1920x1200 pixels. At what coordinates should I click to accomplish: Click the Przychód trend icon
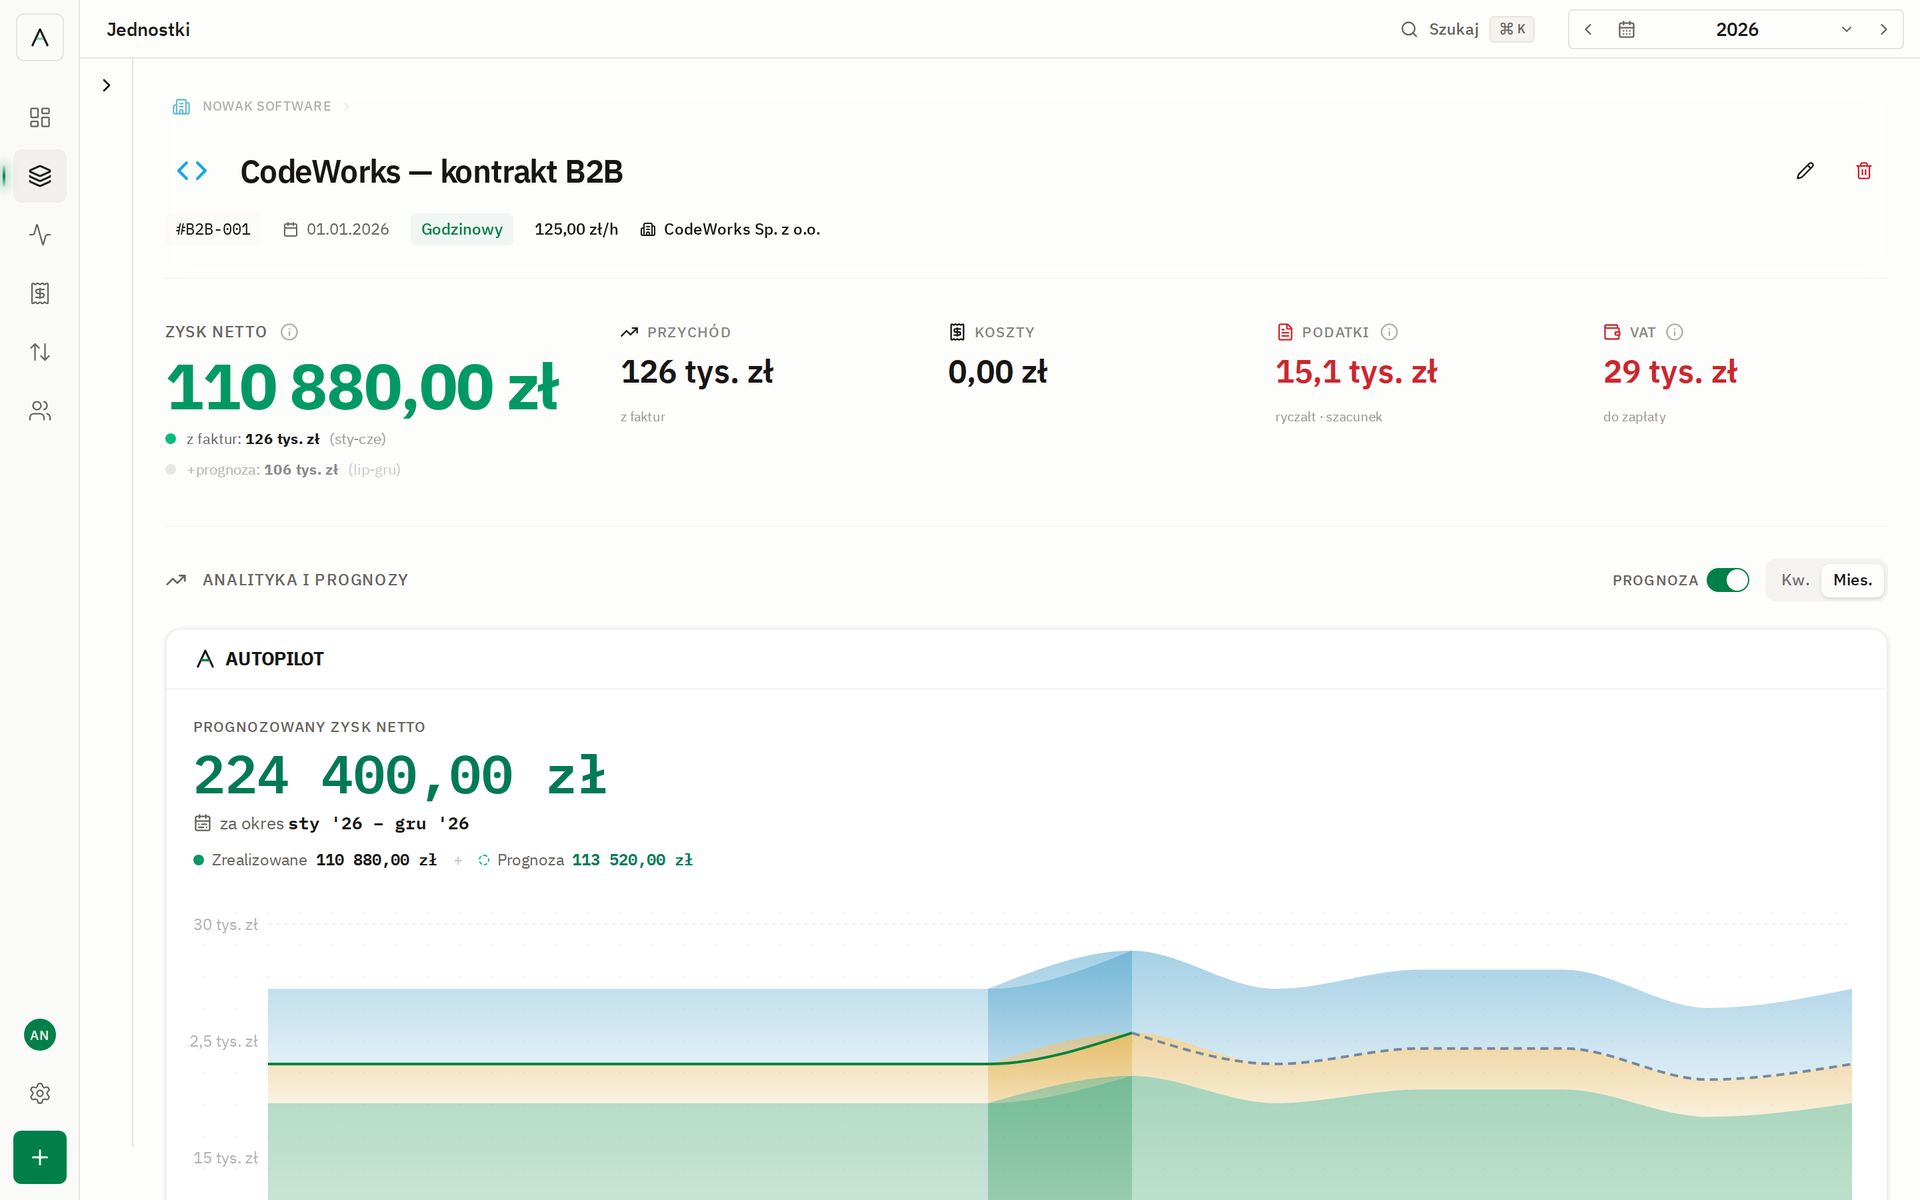click(x=629, y=332)
